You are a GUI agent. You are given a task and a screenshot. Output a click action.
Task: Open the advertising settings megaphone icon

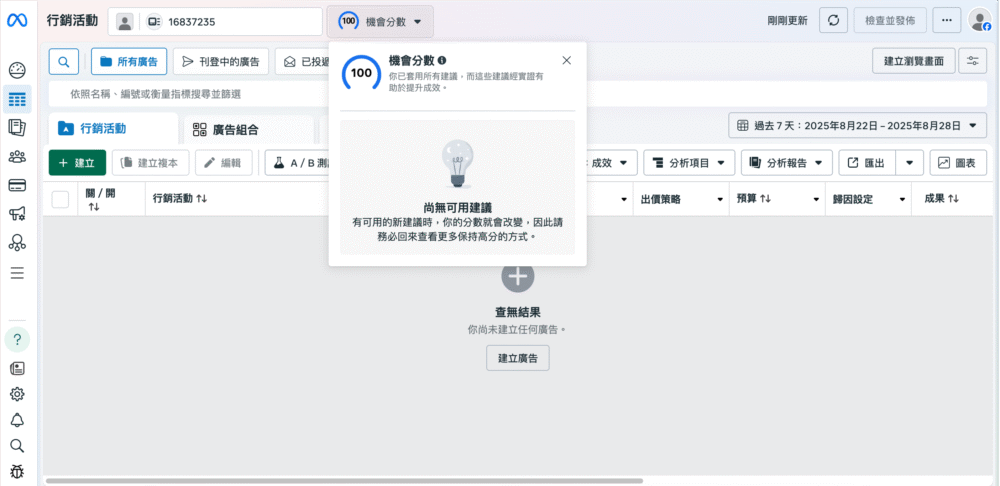[x=17, y=214]
